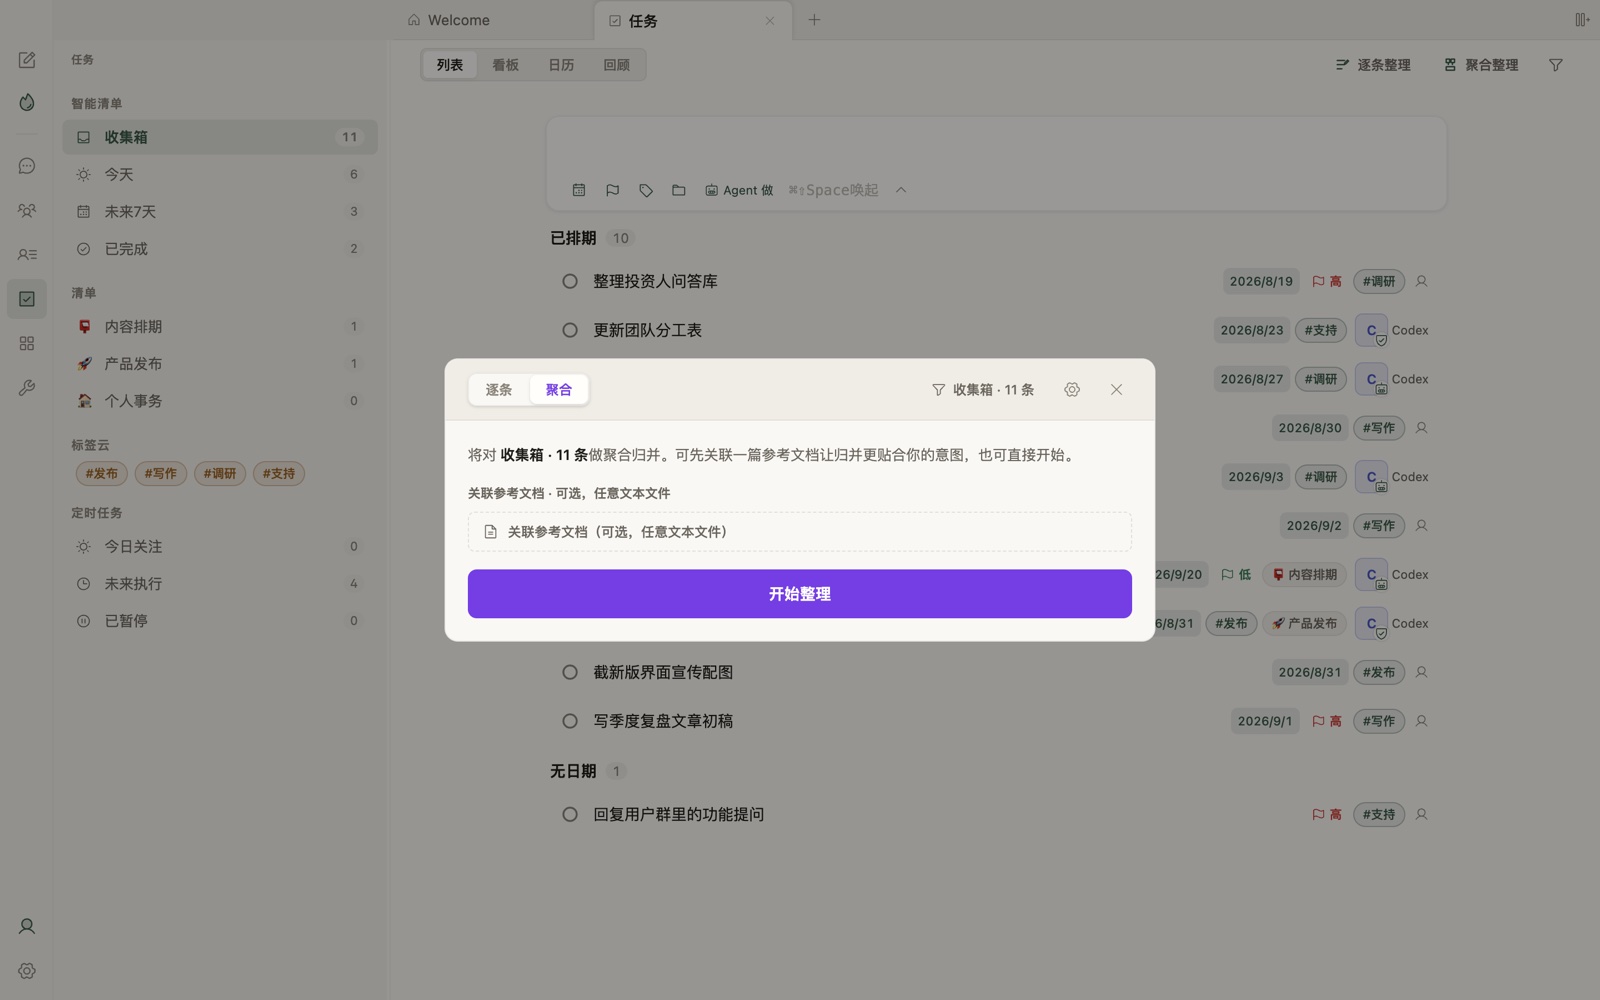This screenshot has width=1600, height=1000.
Task: Open the wrench tools icon in left rail
Action: click(x=27, y=387)
